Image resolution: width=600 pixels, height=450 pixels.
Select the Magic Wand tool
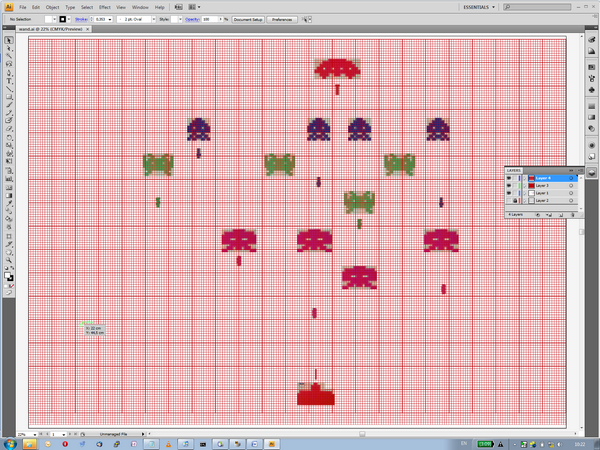(x=9, y=56)
